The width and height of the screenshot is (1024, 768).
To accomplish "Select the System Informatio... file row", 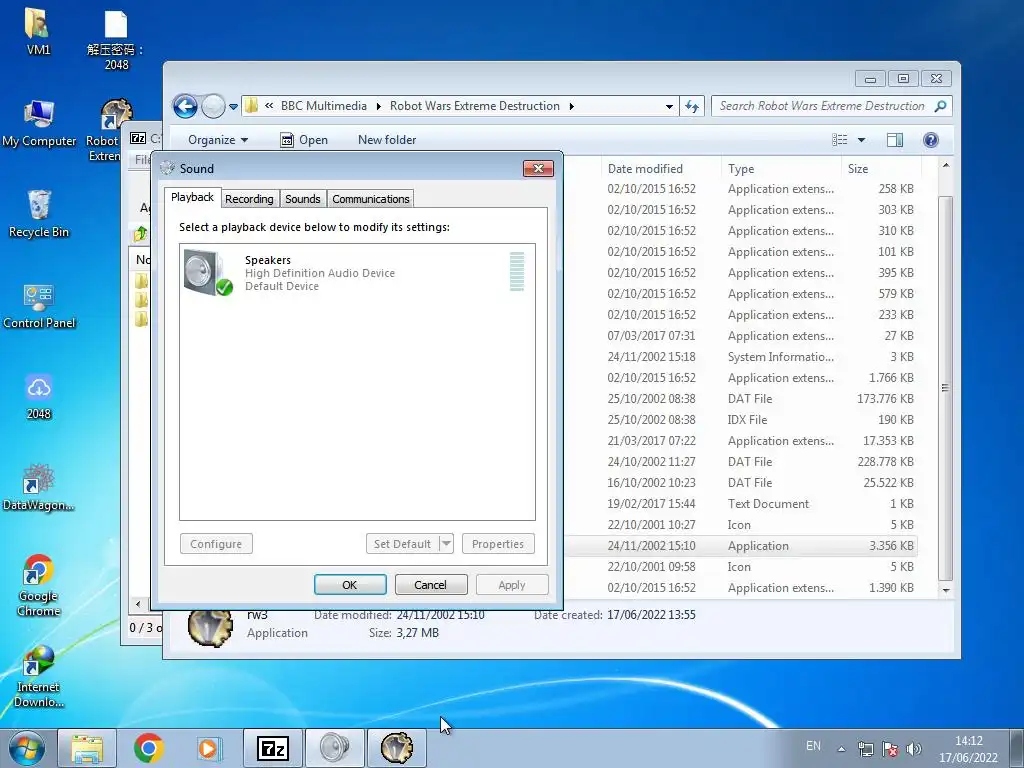I will pos(741,357).
